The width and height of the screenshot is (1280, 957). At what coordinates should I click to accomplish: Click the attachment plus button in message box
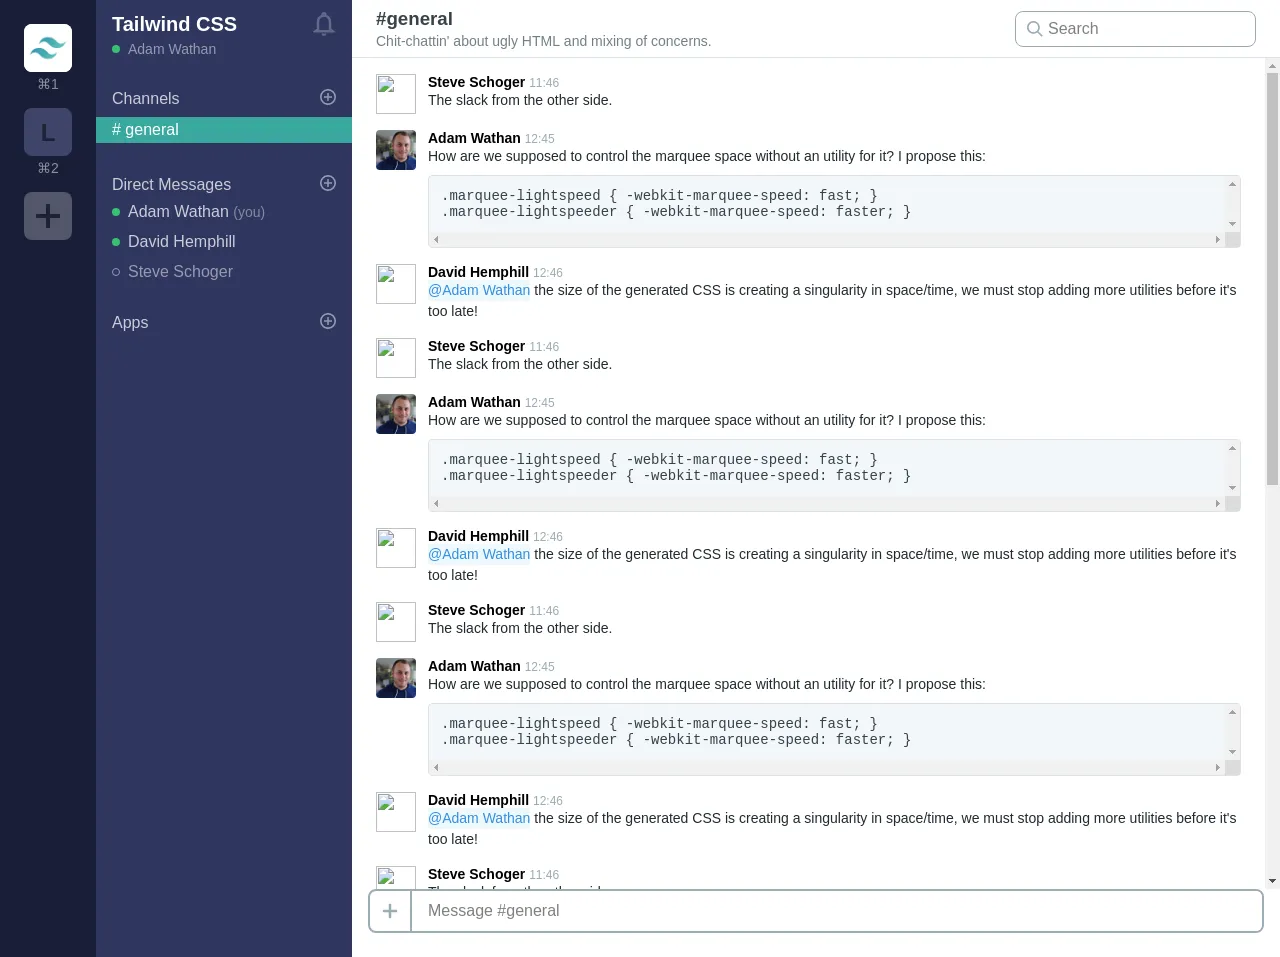pyautogui.click(x=390, y=911)
